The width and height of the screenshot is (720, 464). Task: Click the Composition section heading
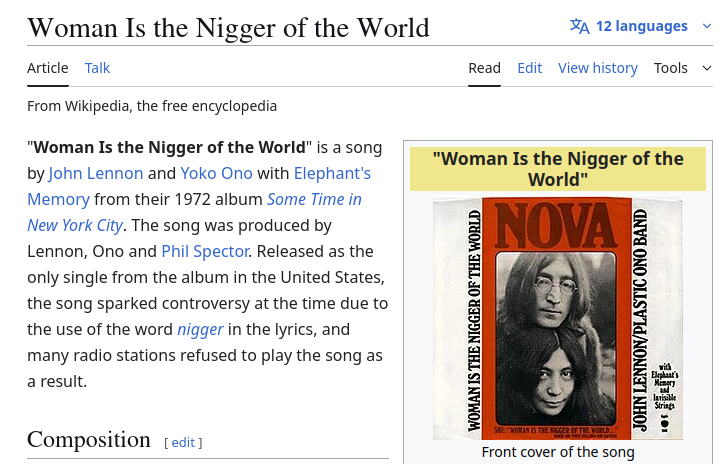[x=88, y=440]
